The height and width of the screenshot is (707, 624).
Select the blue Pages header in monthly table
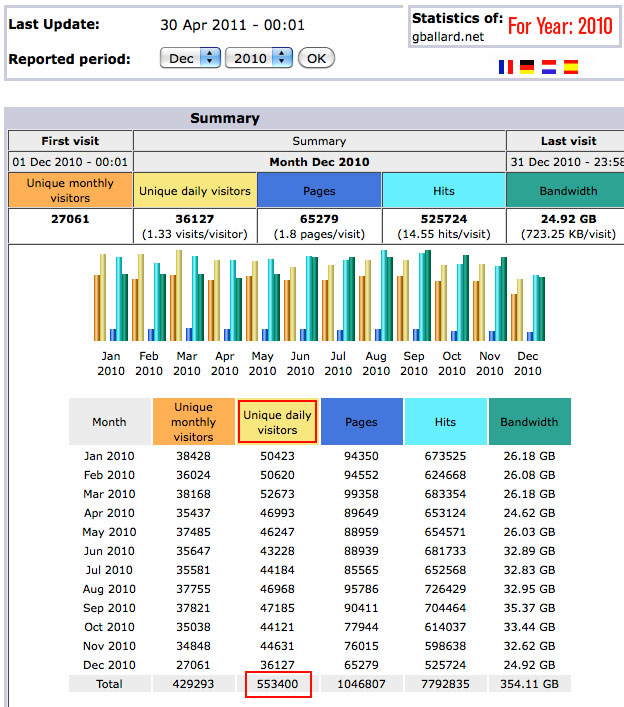click(361, 422)
